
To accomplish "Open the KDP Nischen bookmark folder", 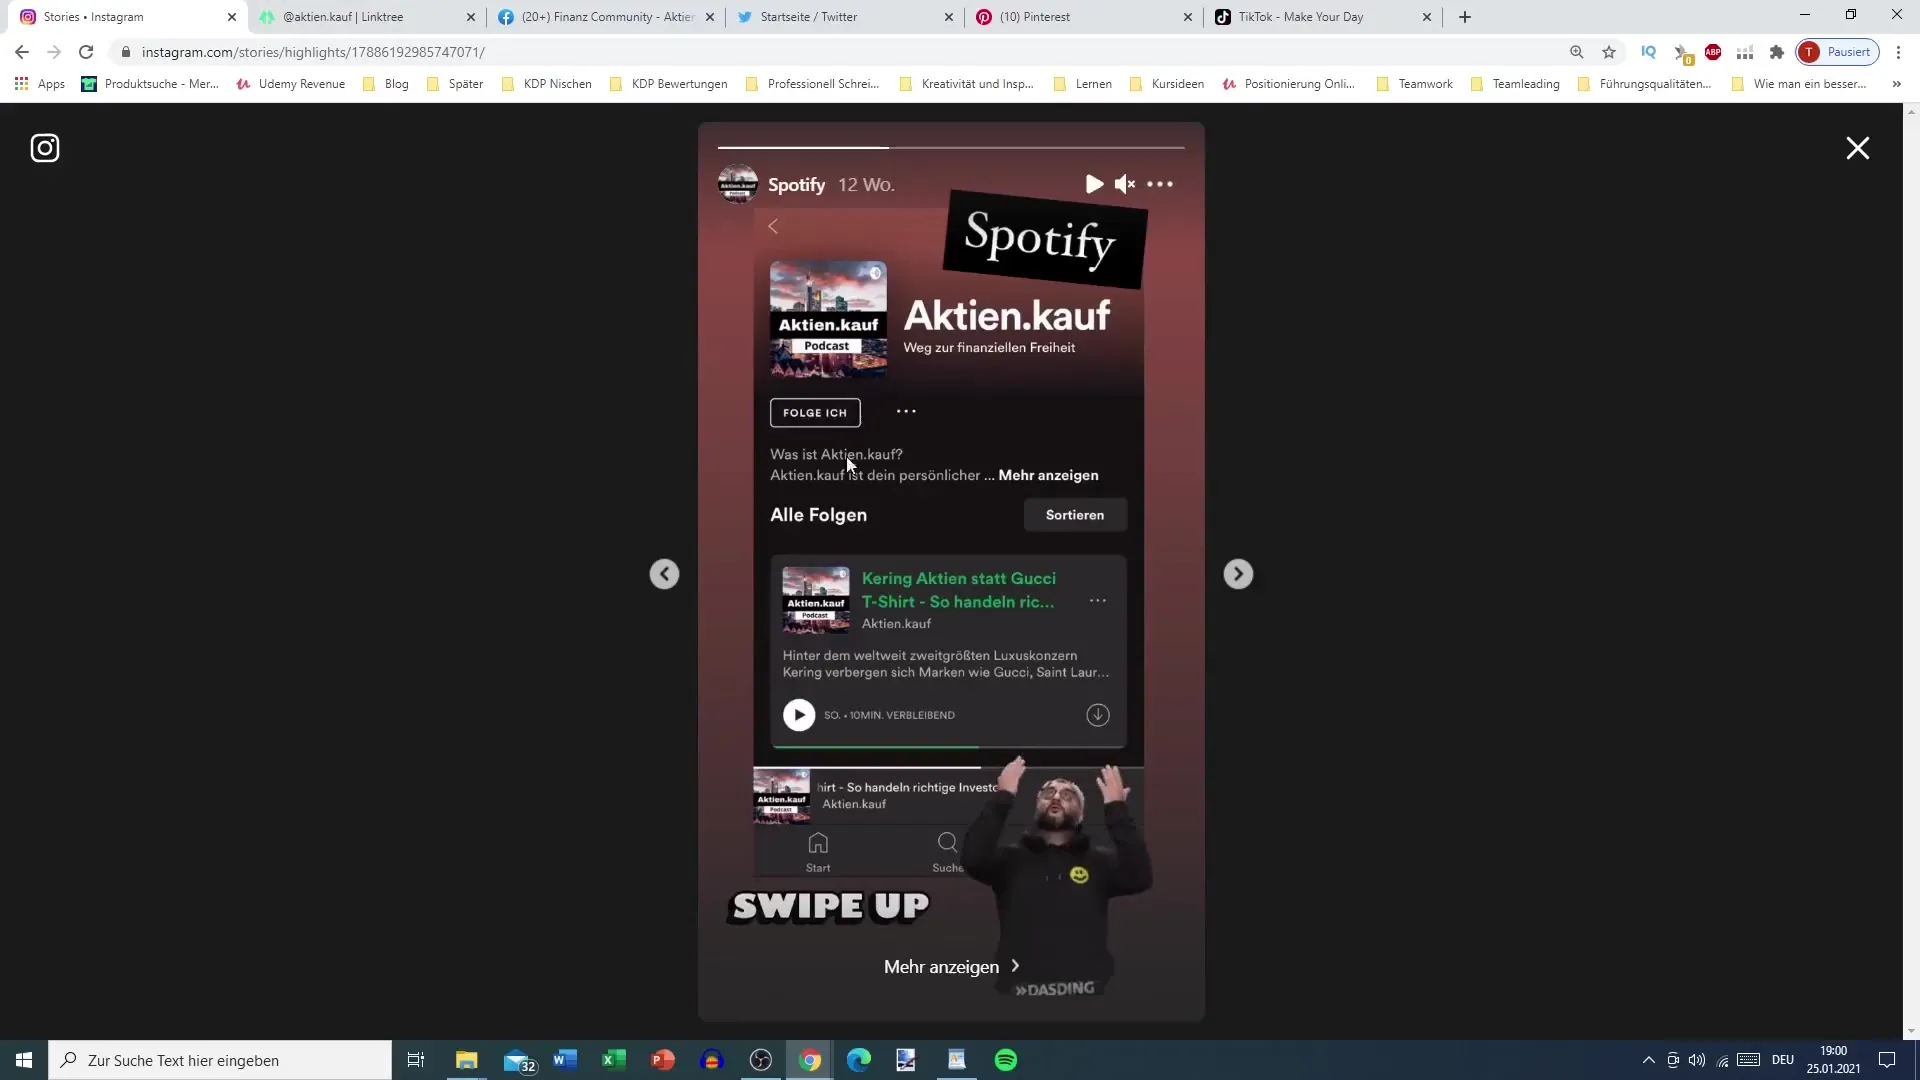I will point(546,84).
